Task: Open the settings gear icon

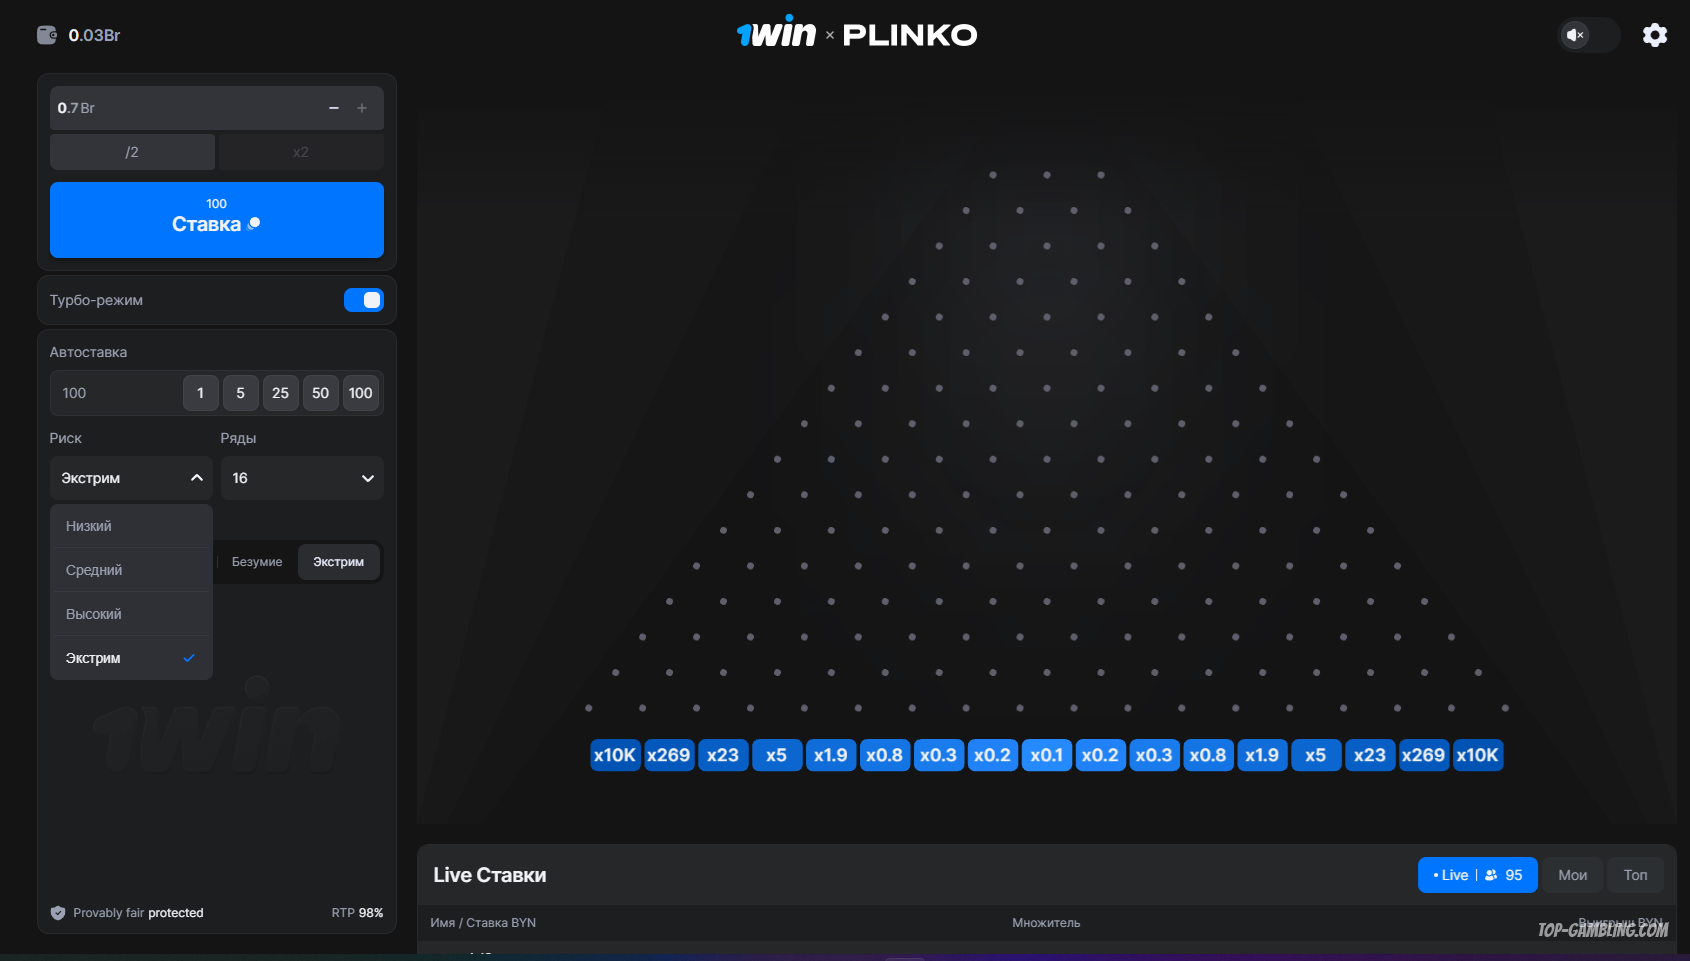Action: click(x=1655, y=35)
